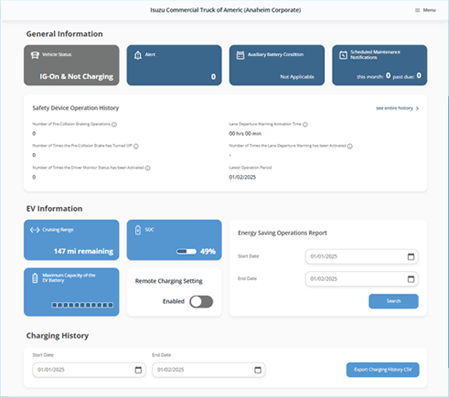Open calendar picker for Charging History Start Date
Image resolution: width=449 pixels, height=397 pixels.
[138, 370]
